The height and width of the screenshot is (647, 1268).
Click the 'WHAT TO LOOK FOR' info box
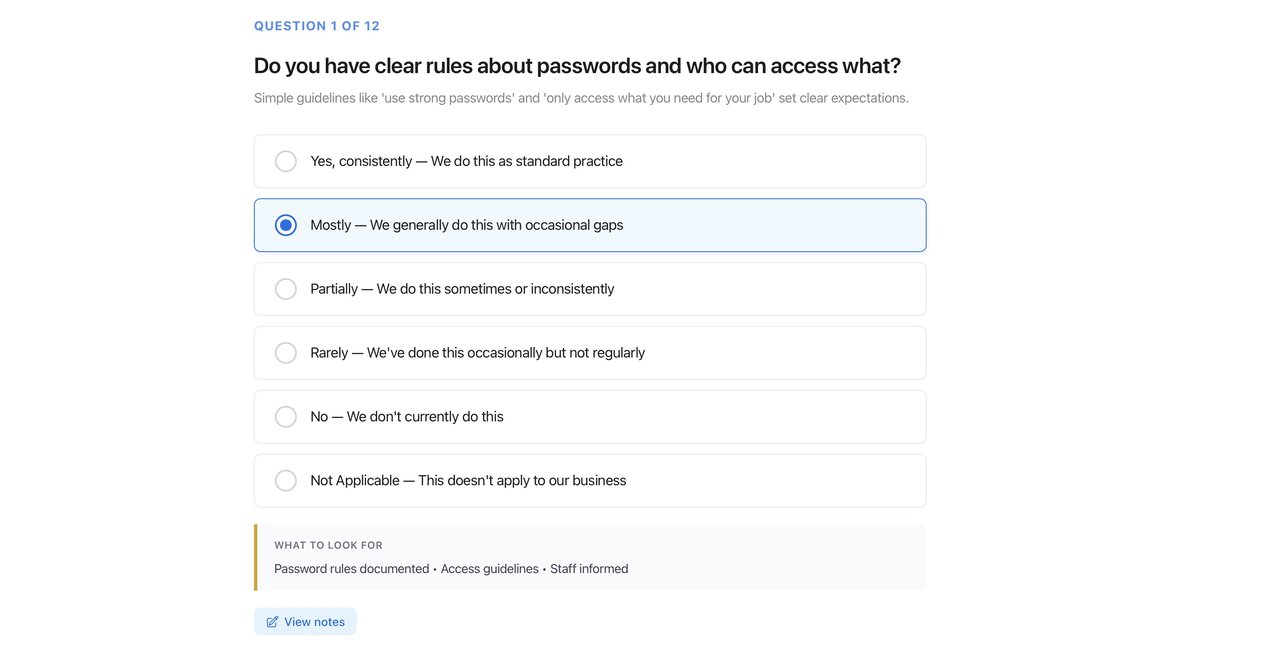tap(590, 556)
